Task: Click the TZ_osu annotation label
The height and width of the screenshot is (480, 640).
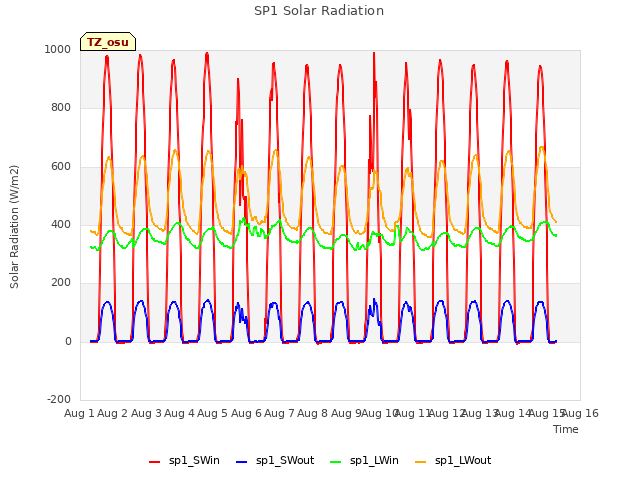Action: 108,42
